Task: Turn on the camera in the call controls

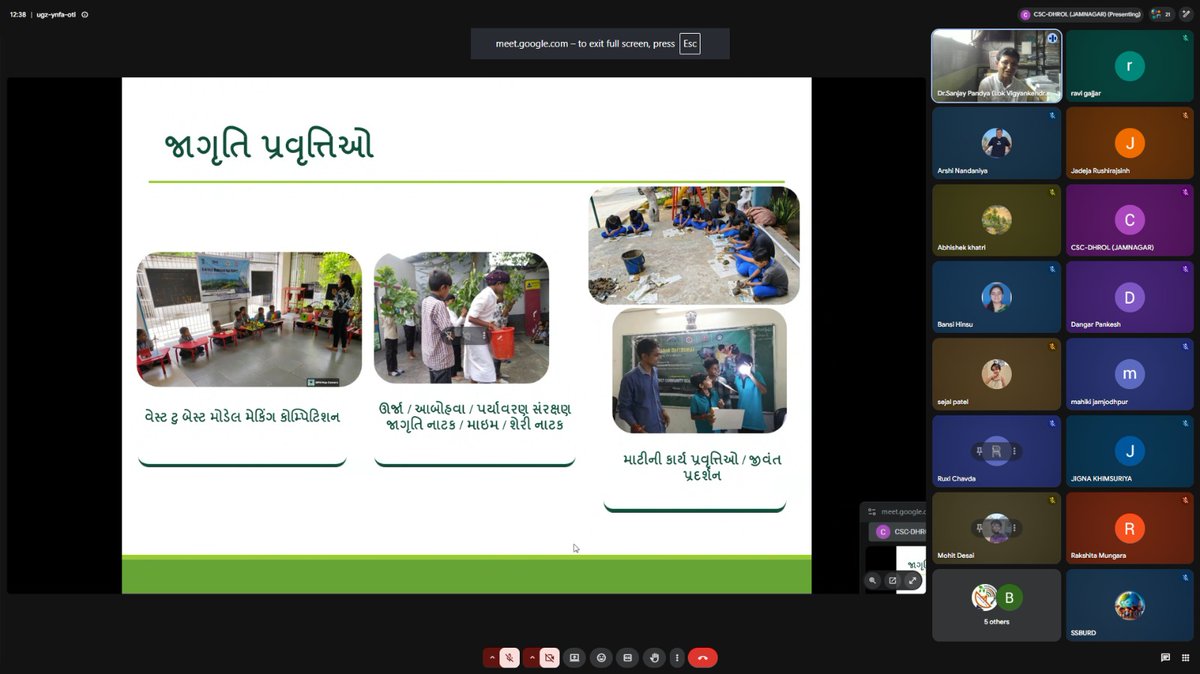Action: [x=549, y=658]
